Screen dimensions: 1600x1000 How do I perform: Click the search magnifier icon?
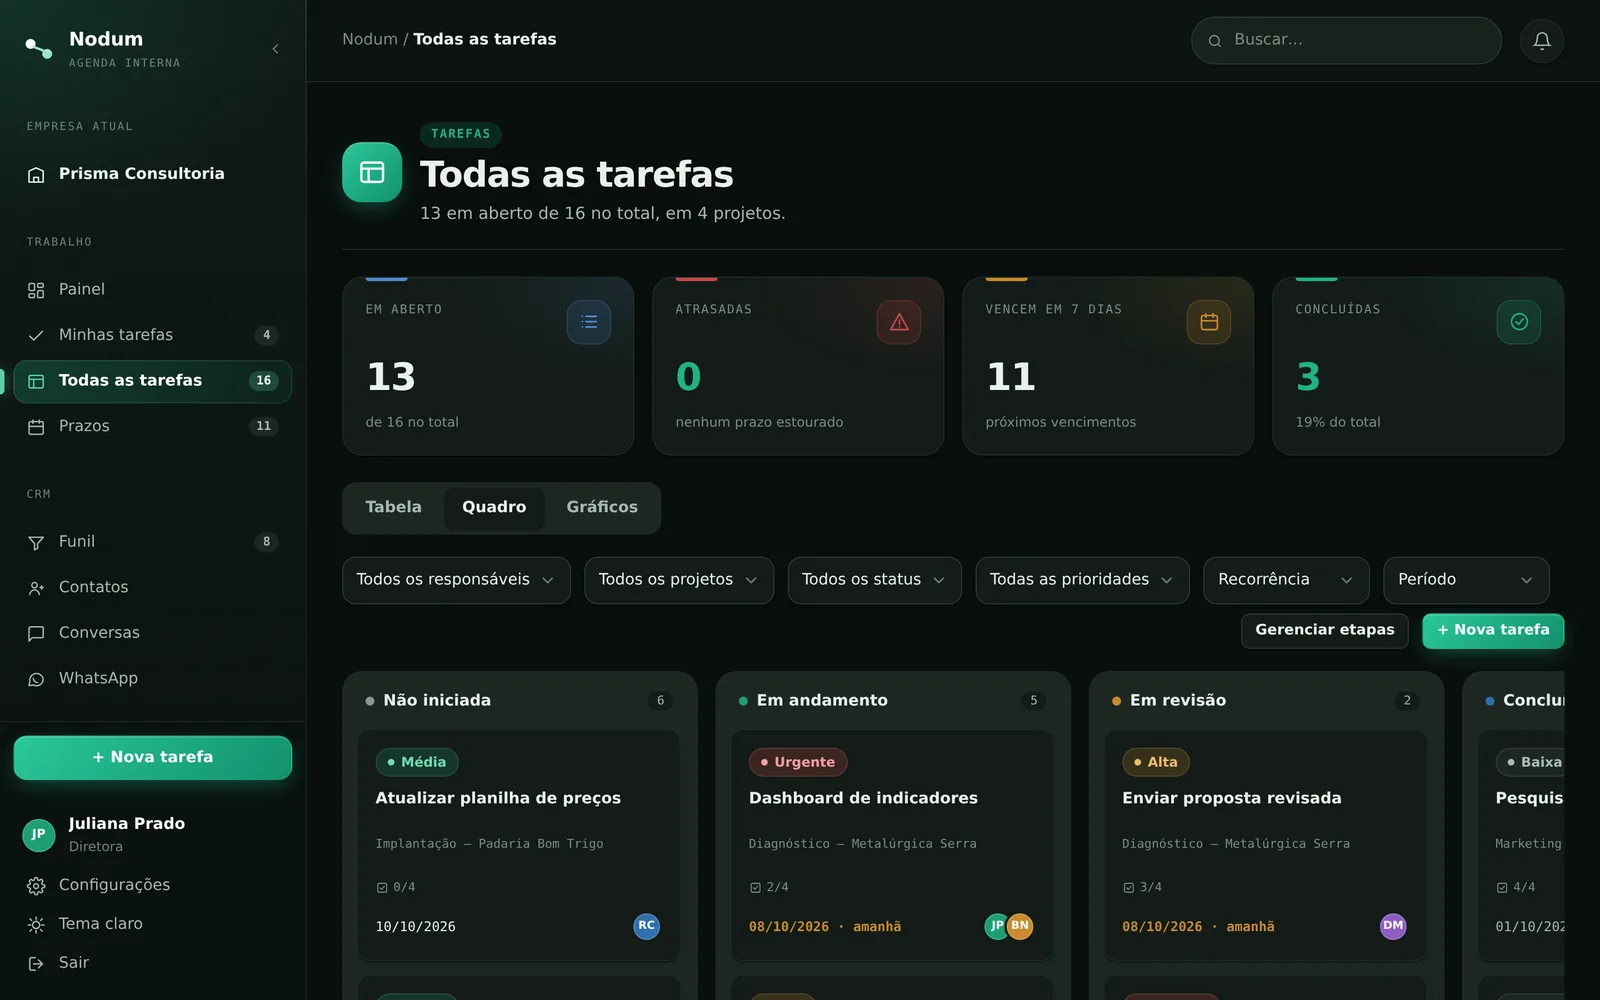[x=1215, y=41]
